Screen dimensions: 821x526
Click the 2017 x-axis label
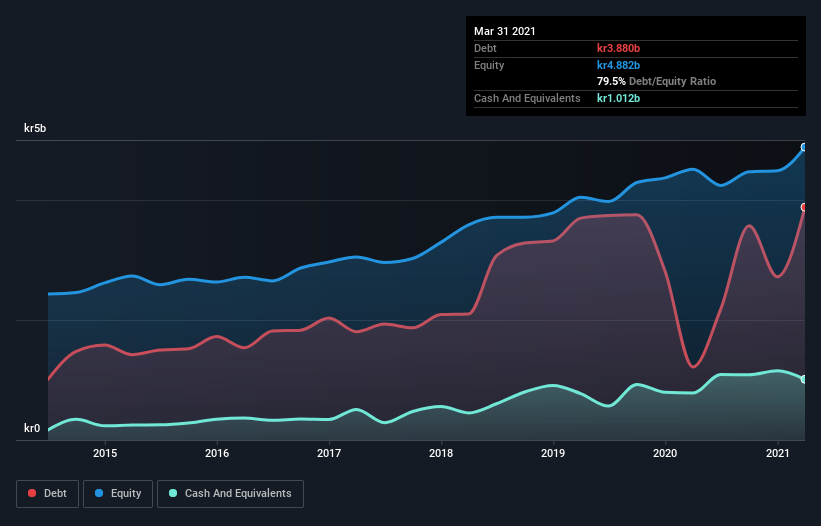pyautogui.click(x=329, y=453)
